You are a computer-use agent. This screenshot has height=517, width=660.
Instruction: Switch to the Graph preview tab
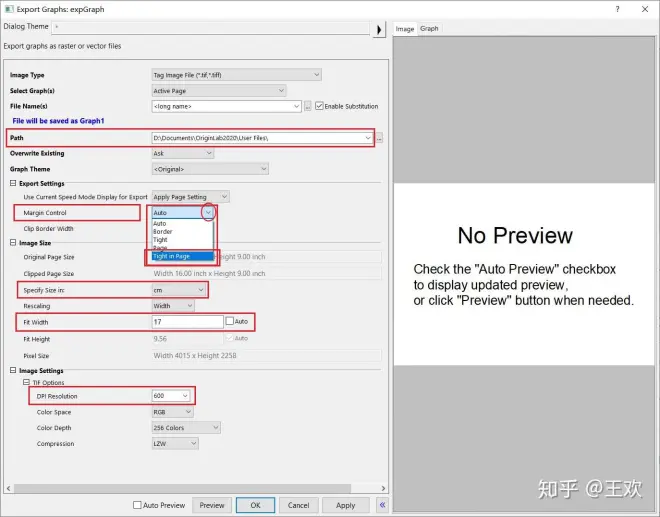[429, 28]
